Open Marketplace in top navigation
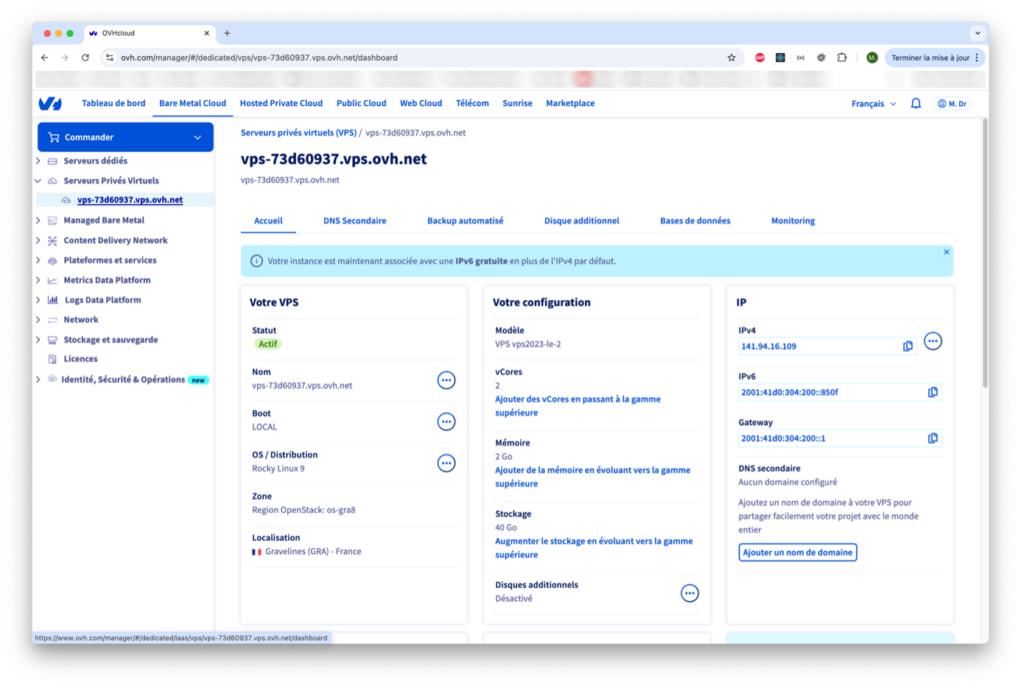Viewport: 1024px width, 689px height. [570, 103]
